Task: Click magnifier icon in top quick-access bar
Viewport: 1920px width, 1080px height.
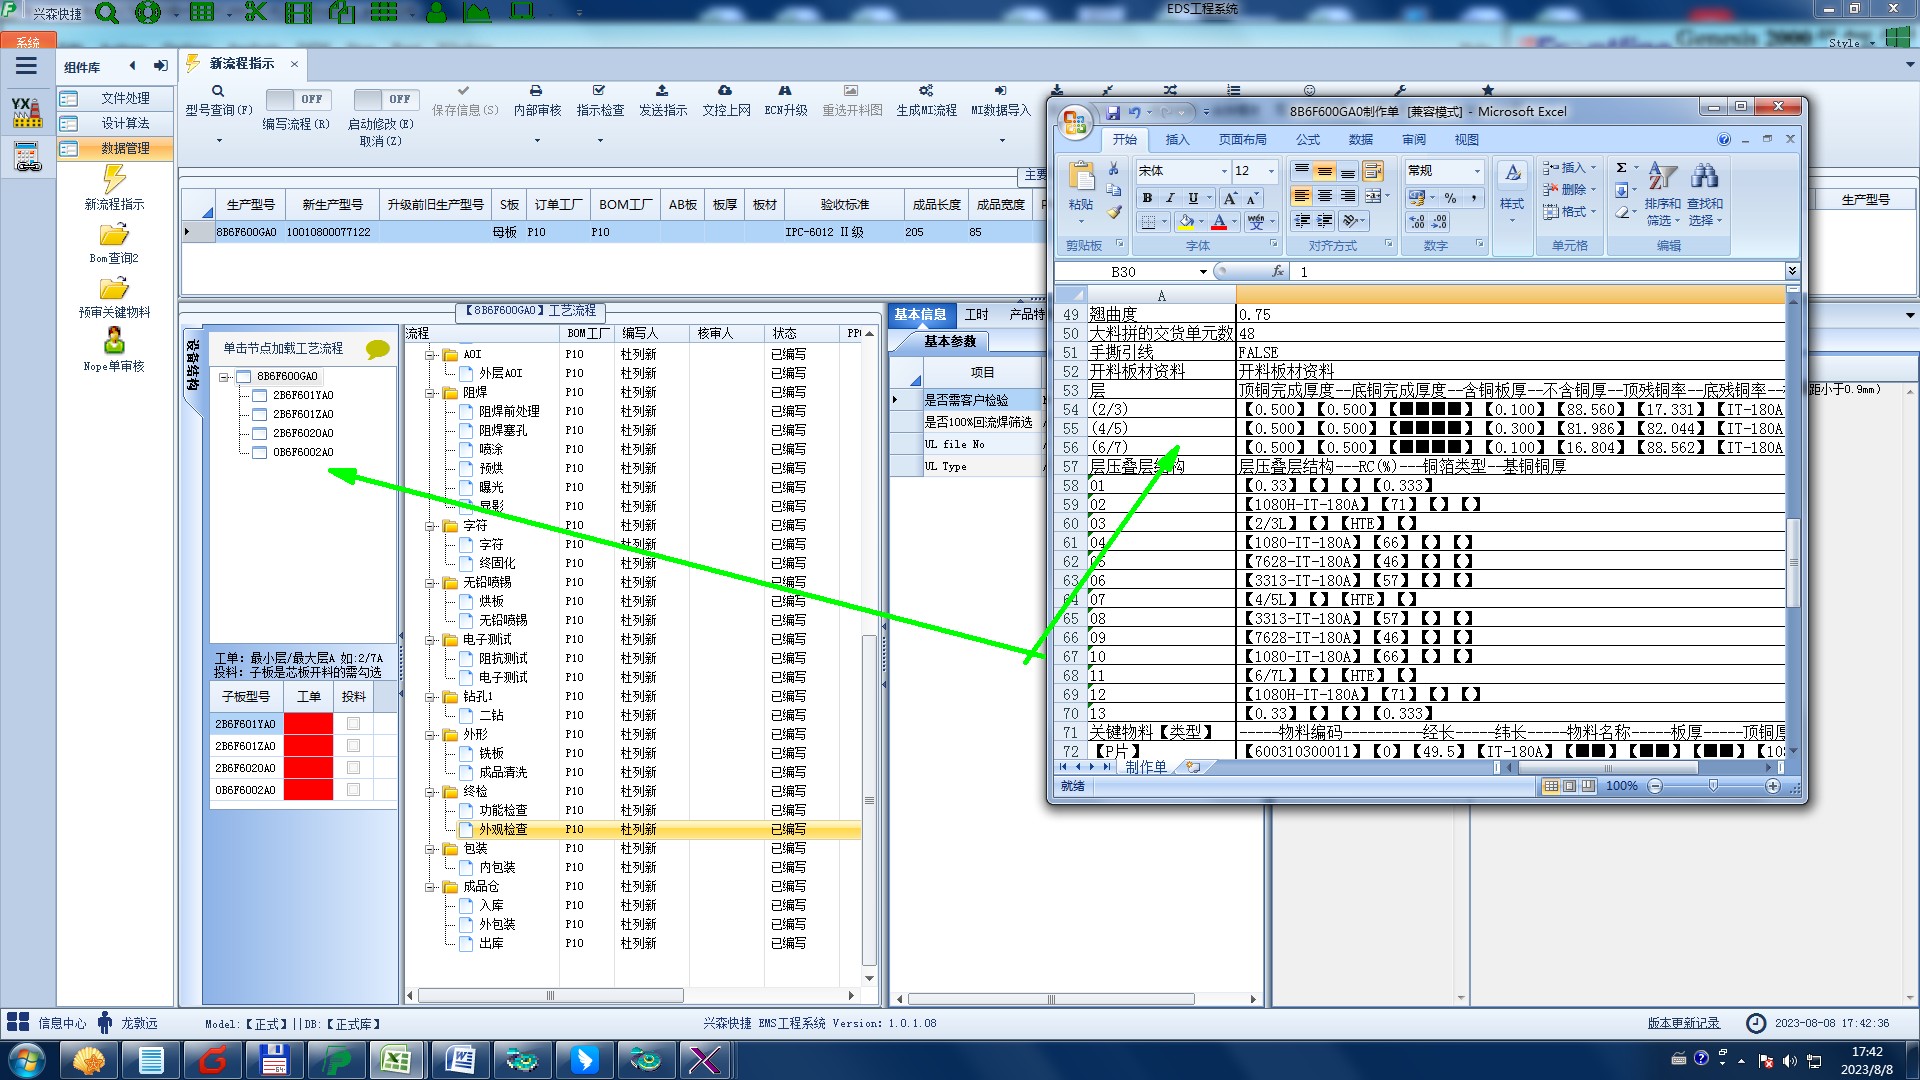Action: (107, 13)
